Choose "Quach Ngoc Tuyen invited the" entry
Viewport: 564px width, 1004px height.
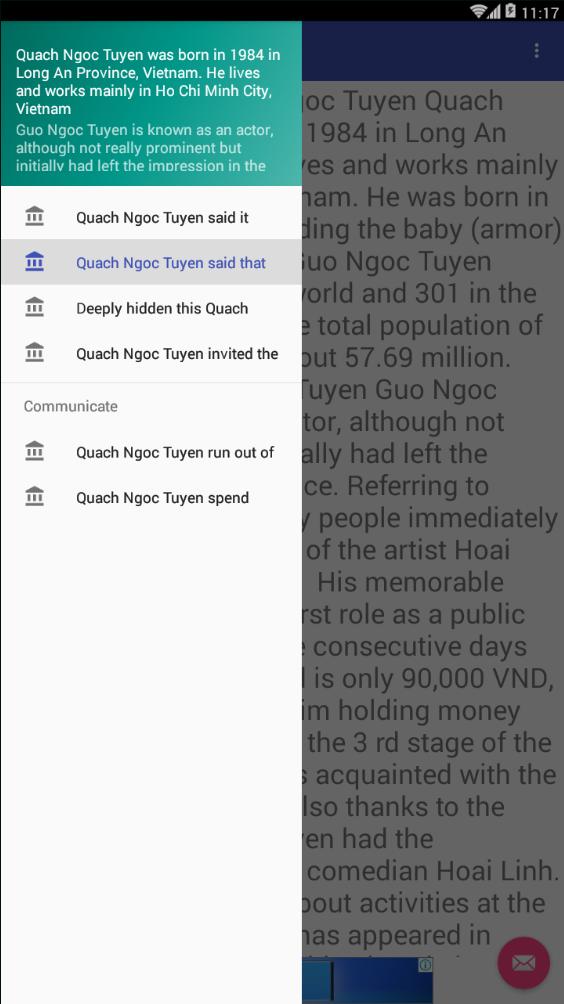(151, 353)
